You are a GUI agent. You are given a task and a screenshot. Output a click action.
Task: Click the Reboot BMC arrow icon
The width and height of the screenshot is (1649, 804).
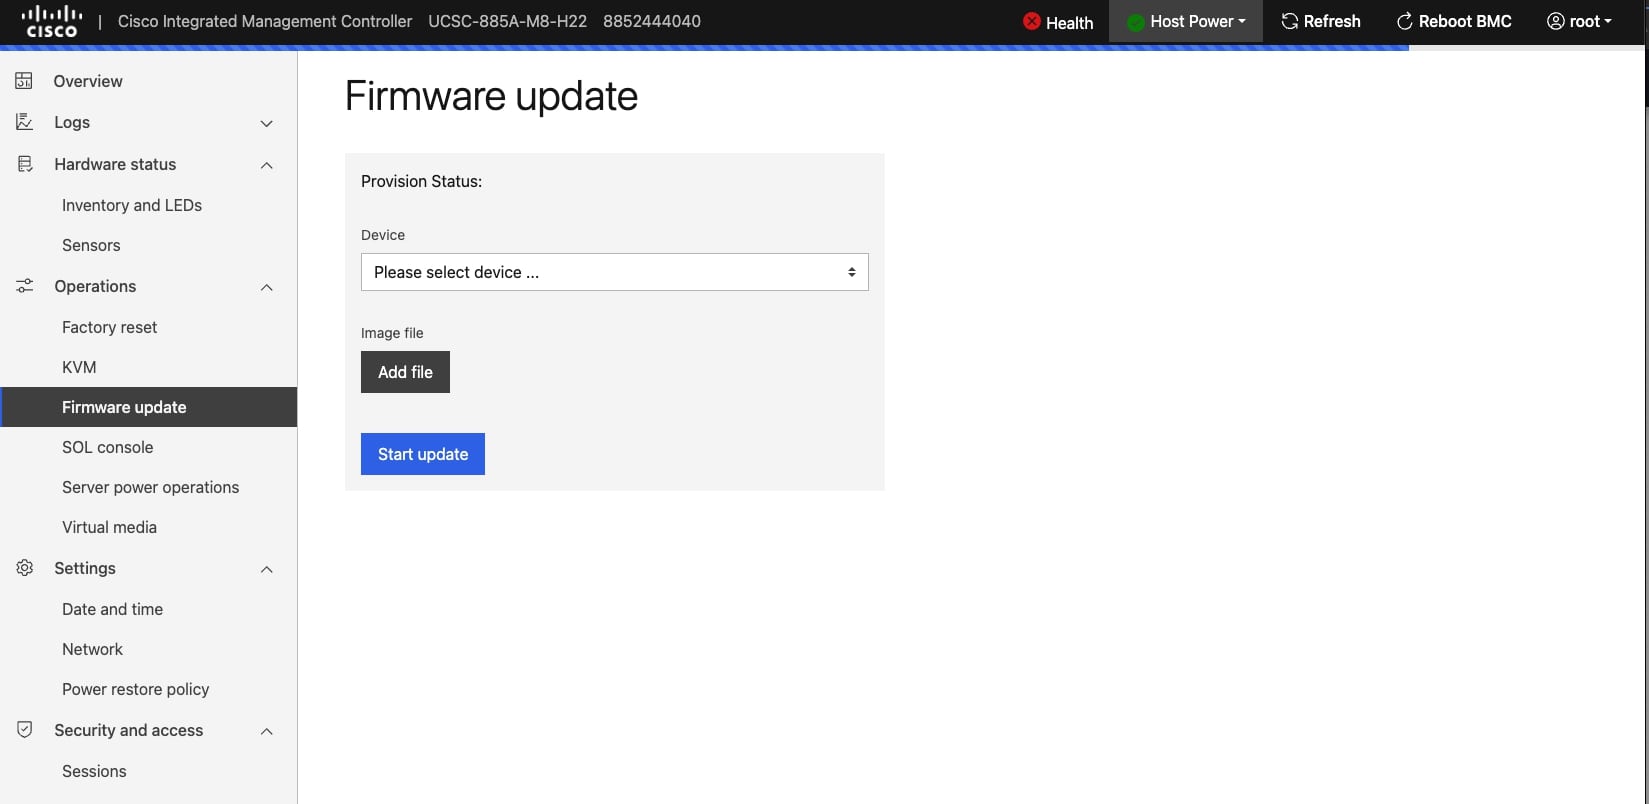tap(1405, 21)
